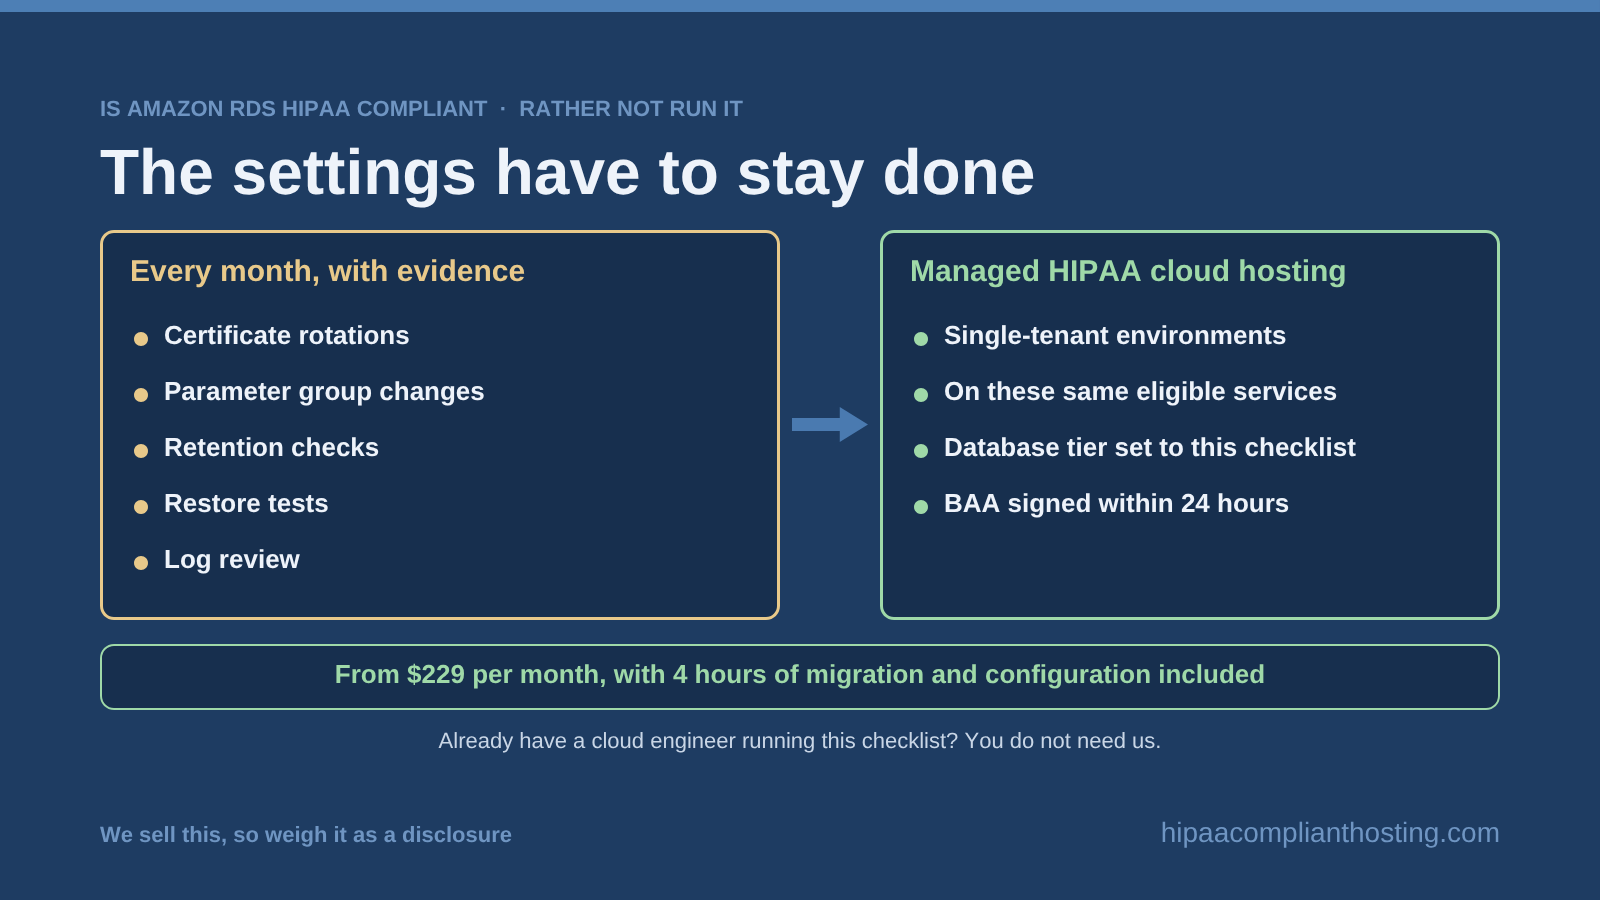This screenshot has width=1600, height=900.
Task: Select the $229 per month pricing banner
Action: point(800,677)
